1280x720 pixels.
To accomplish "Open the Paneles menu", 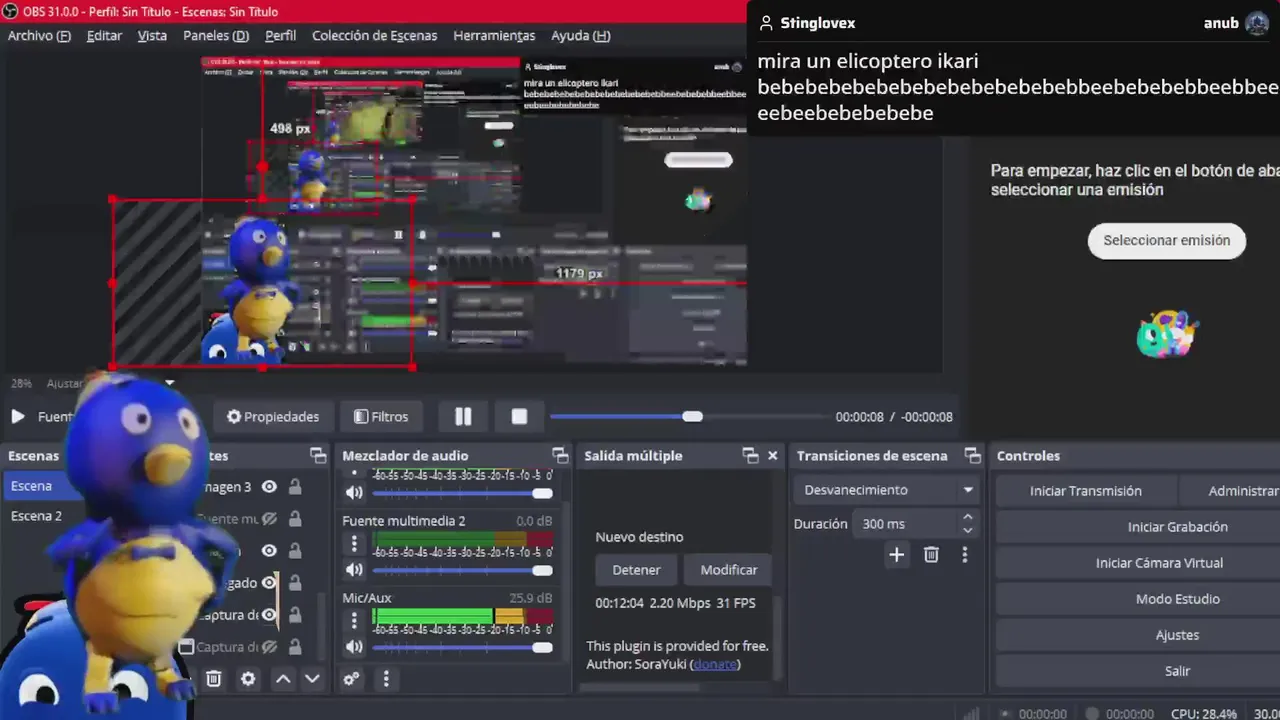I will 216,35.
